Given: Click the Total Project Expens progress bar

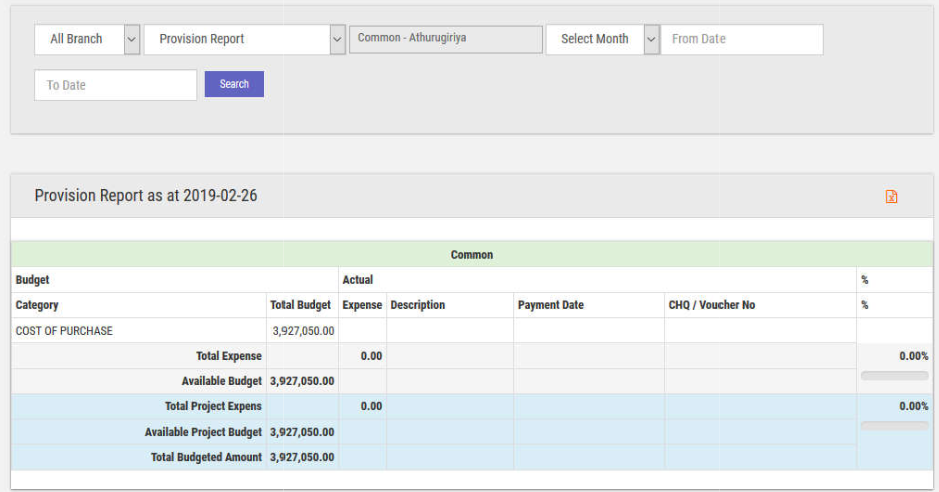Looking at the screenshot, I should [894, 426].
